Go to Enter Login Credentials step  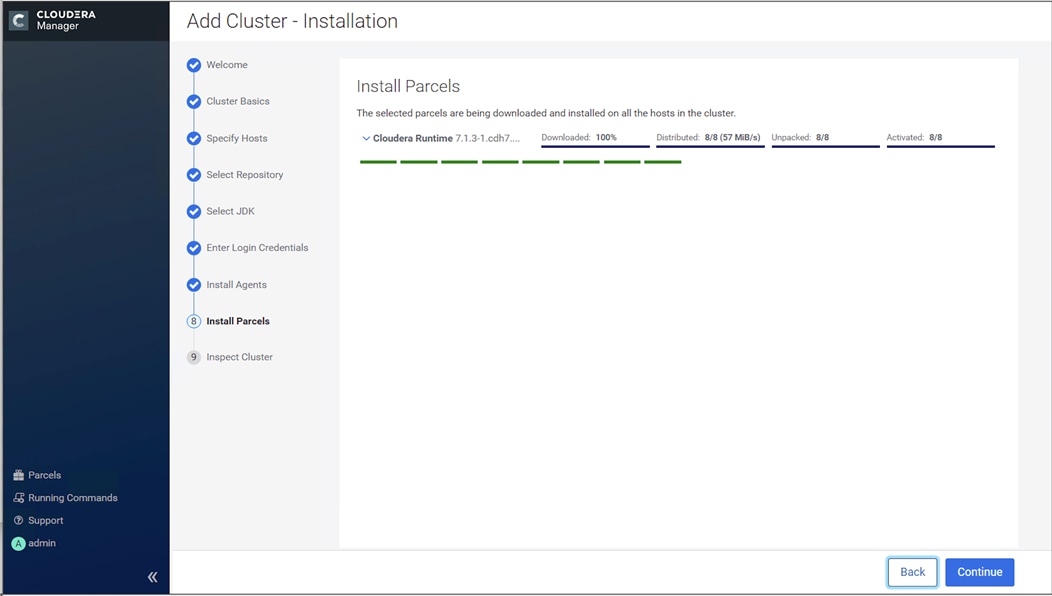tap(257, 248)
